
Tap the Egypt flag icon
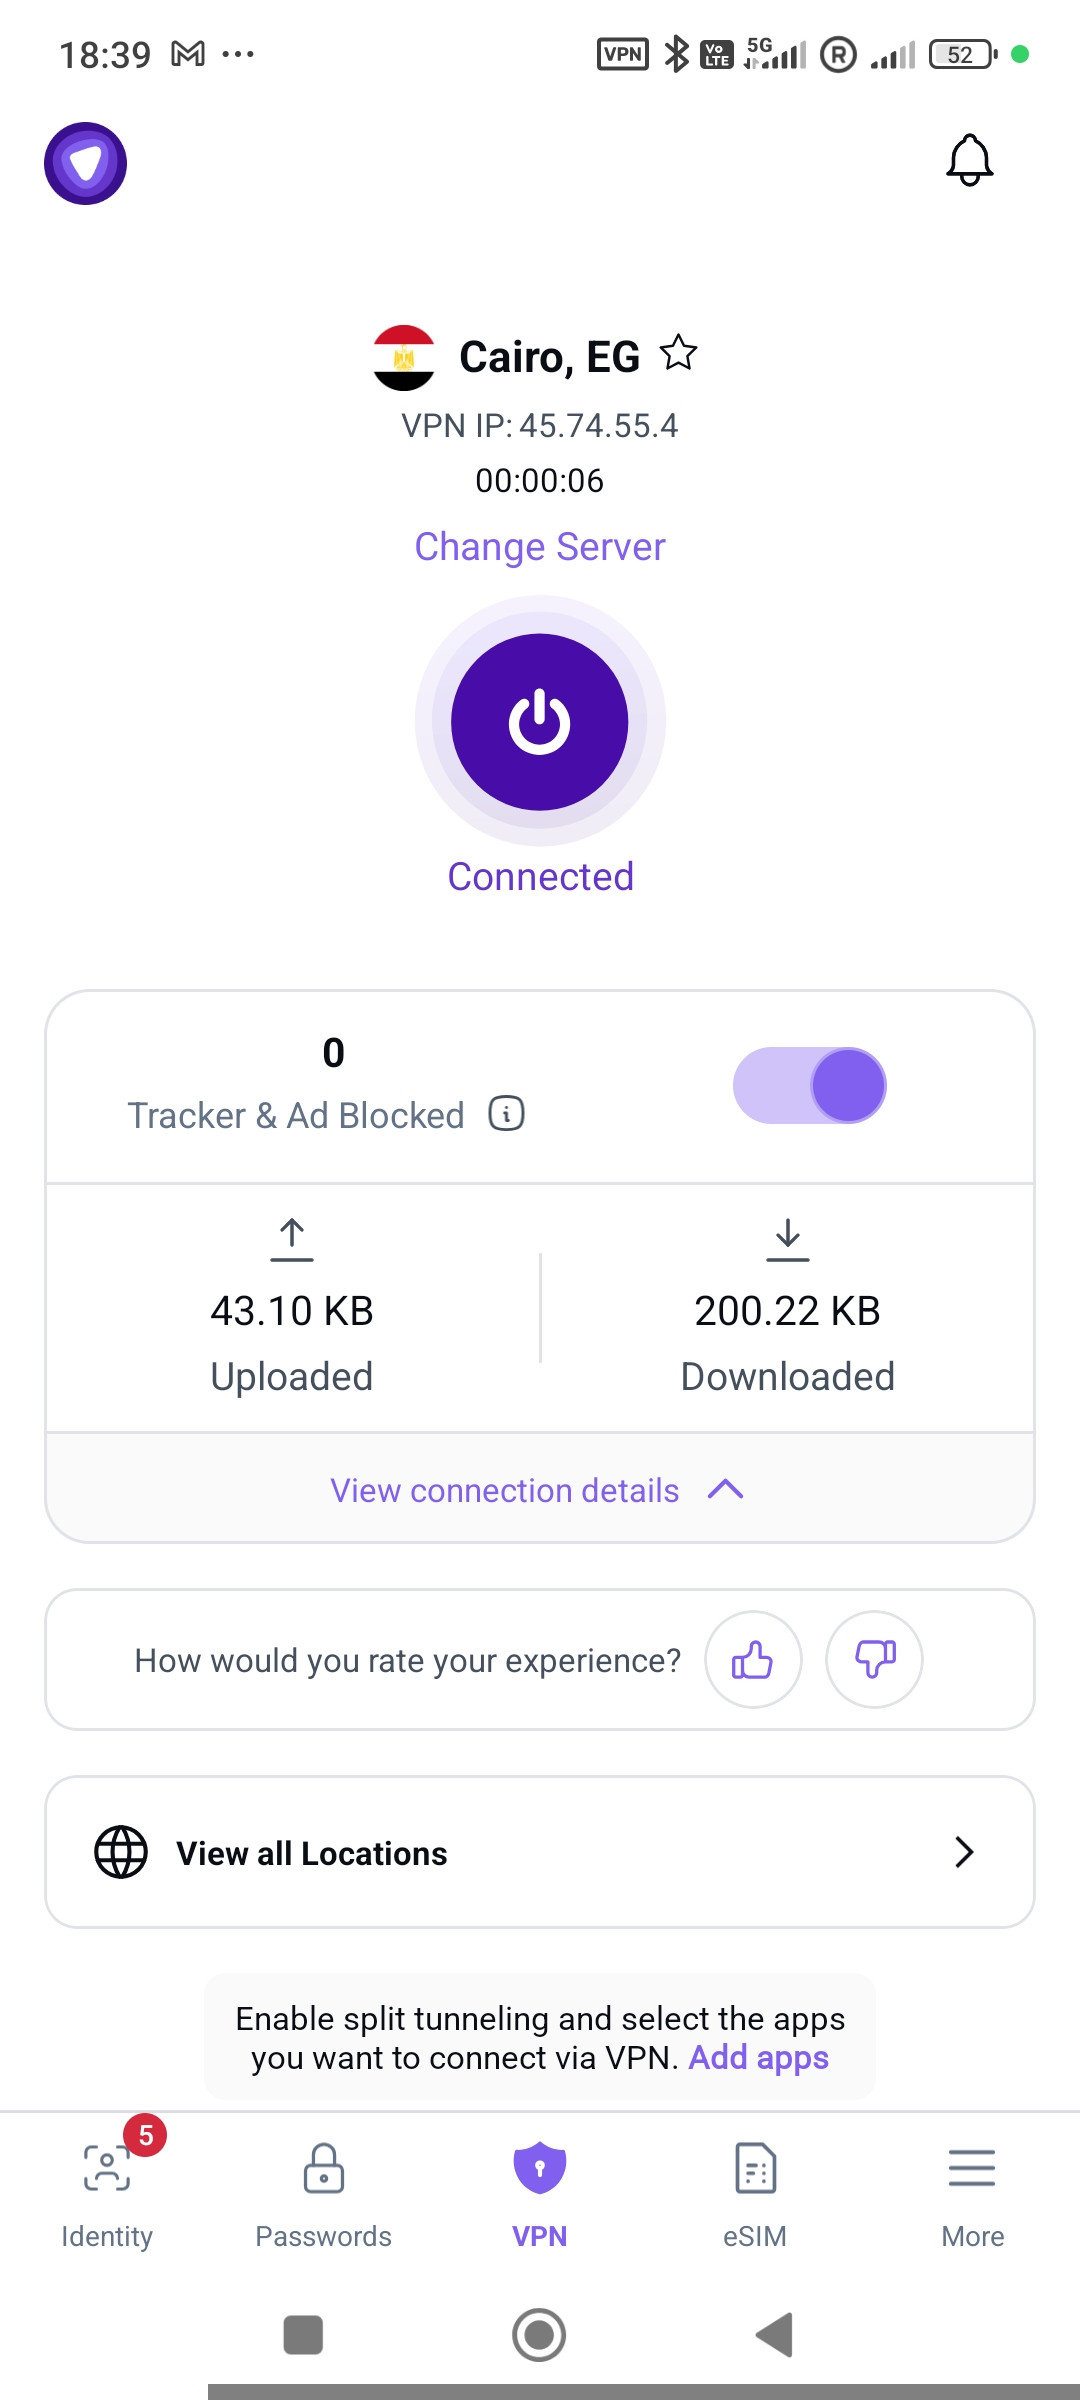404,358
